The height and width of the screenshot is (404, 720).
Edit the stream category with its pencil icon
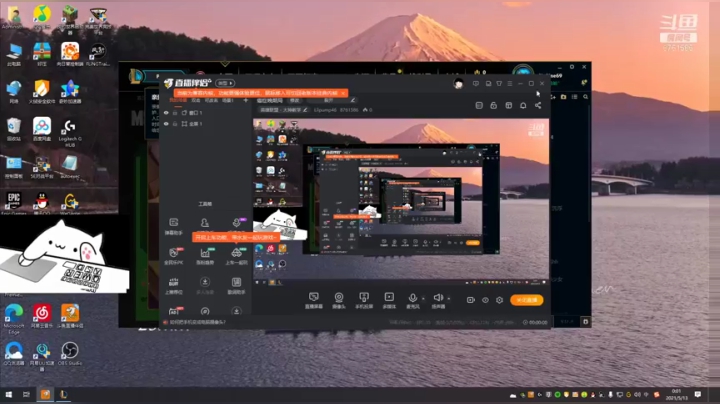coord(305,110)
